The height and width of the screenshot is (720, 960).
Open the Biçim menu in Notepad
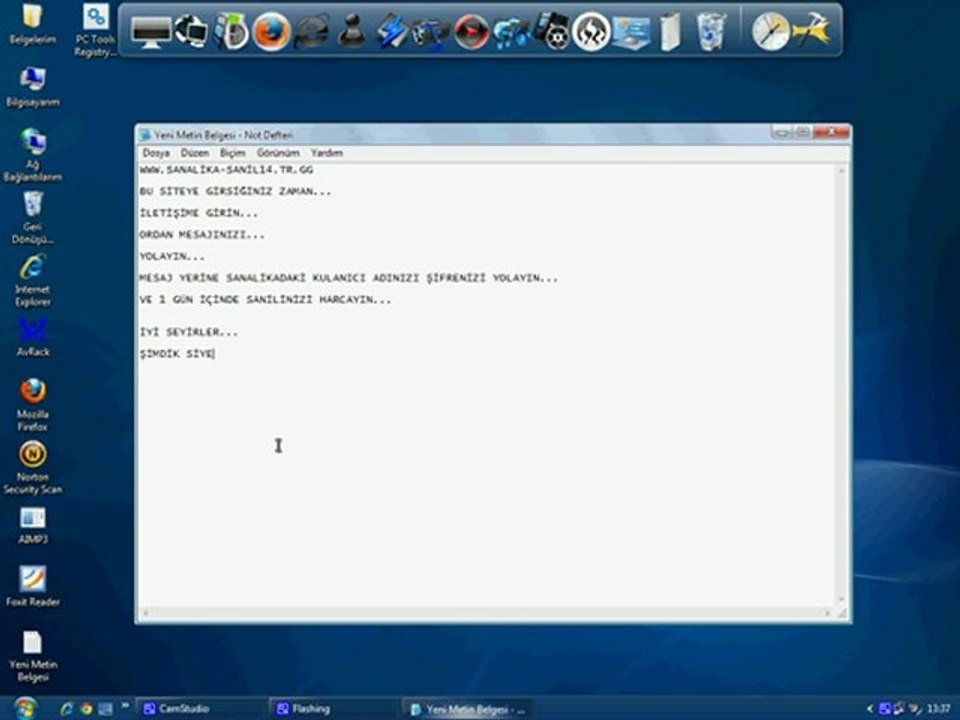pos(233,152)
